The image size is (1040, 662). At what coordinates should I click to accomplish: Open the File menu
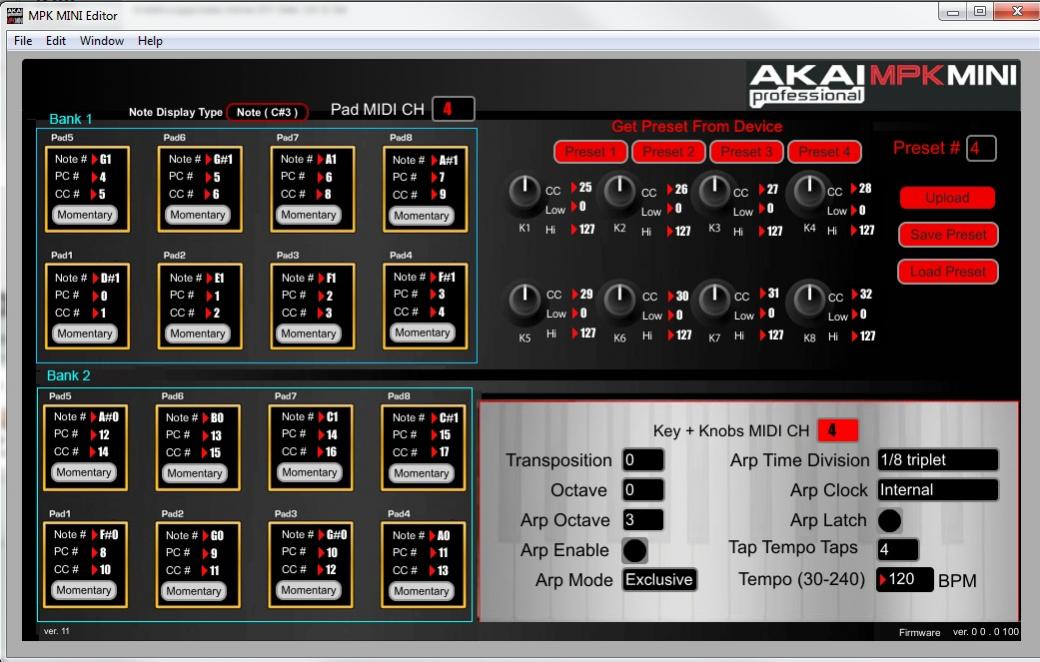[x=23, y=40]
